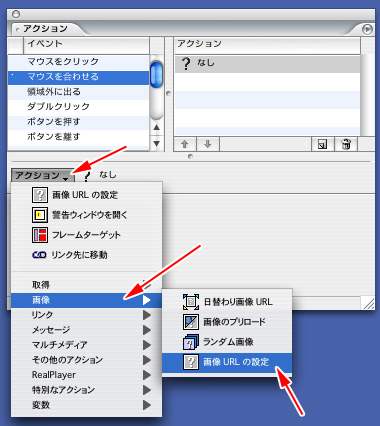
Task: Choose ランダム画像 text in submenu
Action: (228, 342)
